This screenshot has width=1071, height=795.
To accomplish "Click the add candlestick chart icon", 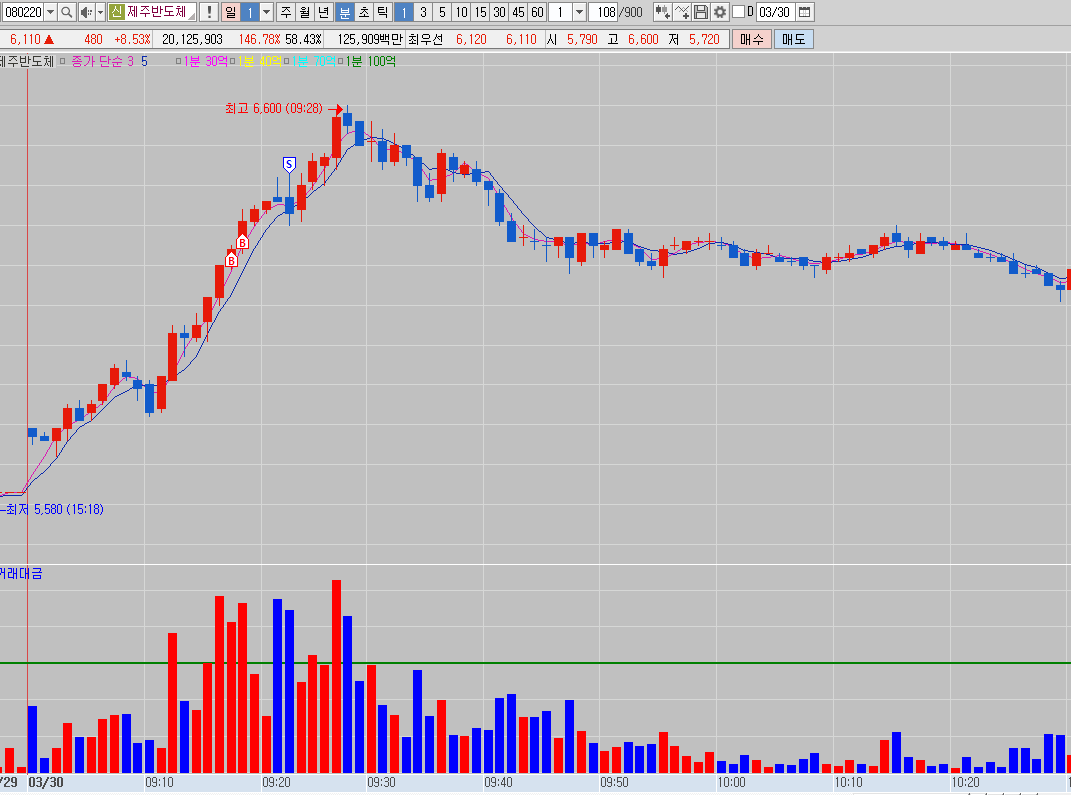I will 662,12.
